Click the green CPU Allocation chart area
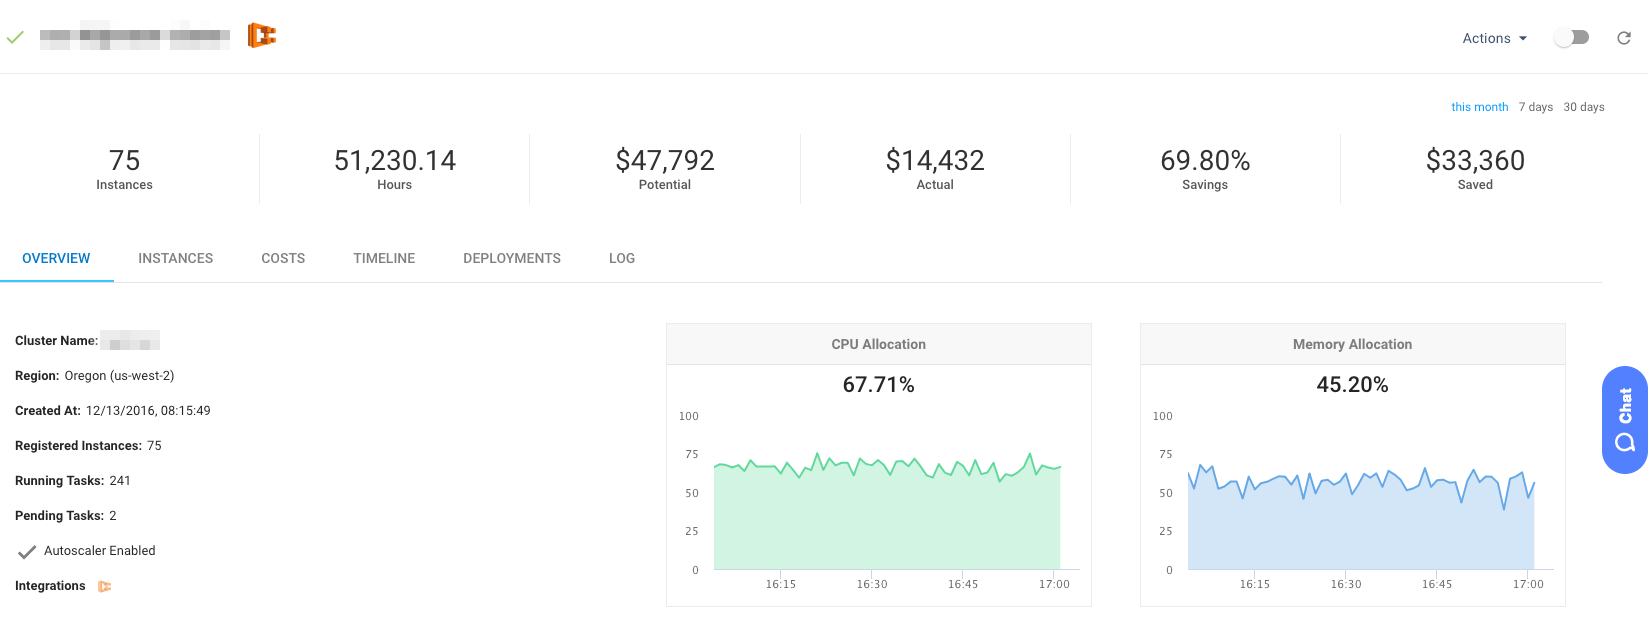This screenshot has width=1648, height=639. (x=886, y=520)
